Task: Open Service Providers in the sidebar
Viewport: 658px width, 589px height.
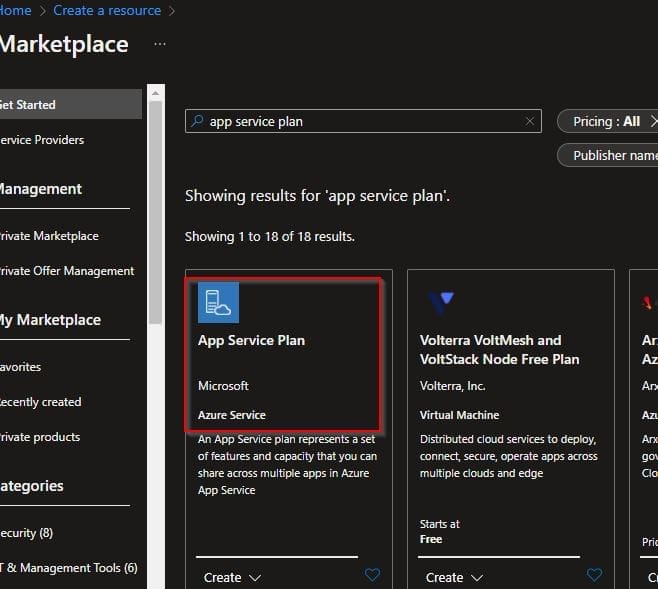Action: (40, 139)
